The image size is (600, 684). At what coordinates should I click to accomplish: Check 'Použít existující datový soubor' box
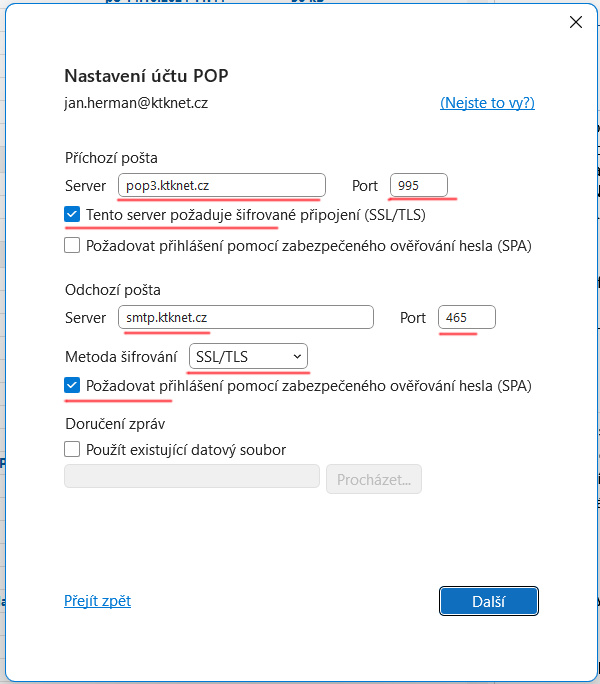point(72,450)
